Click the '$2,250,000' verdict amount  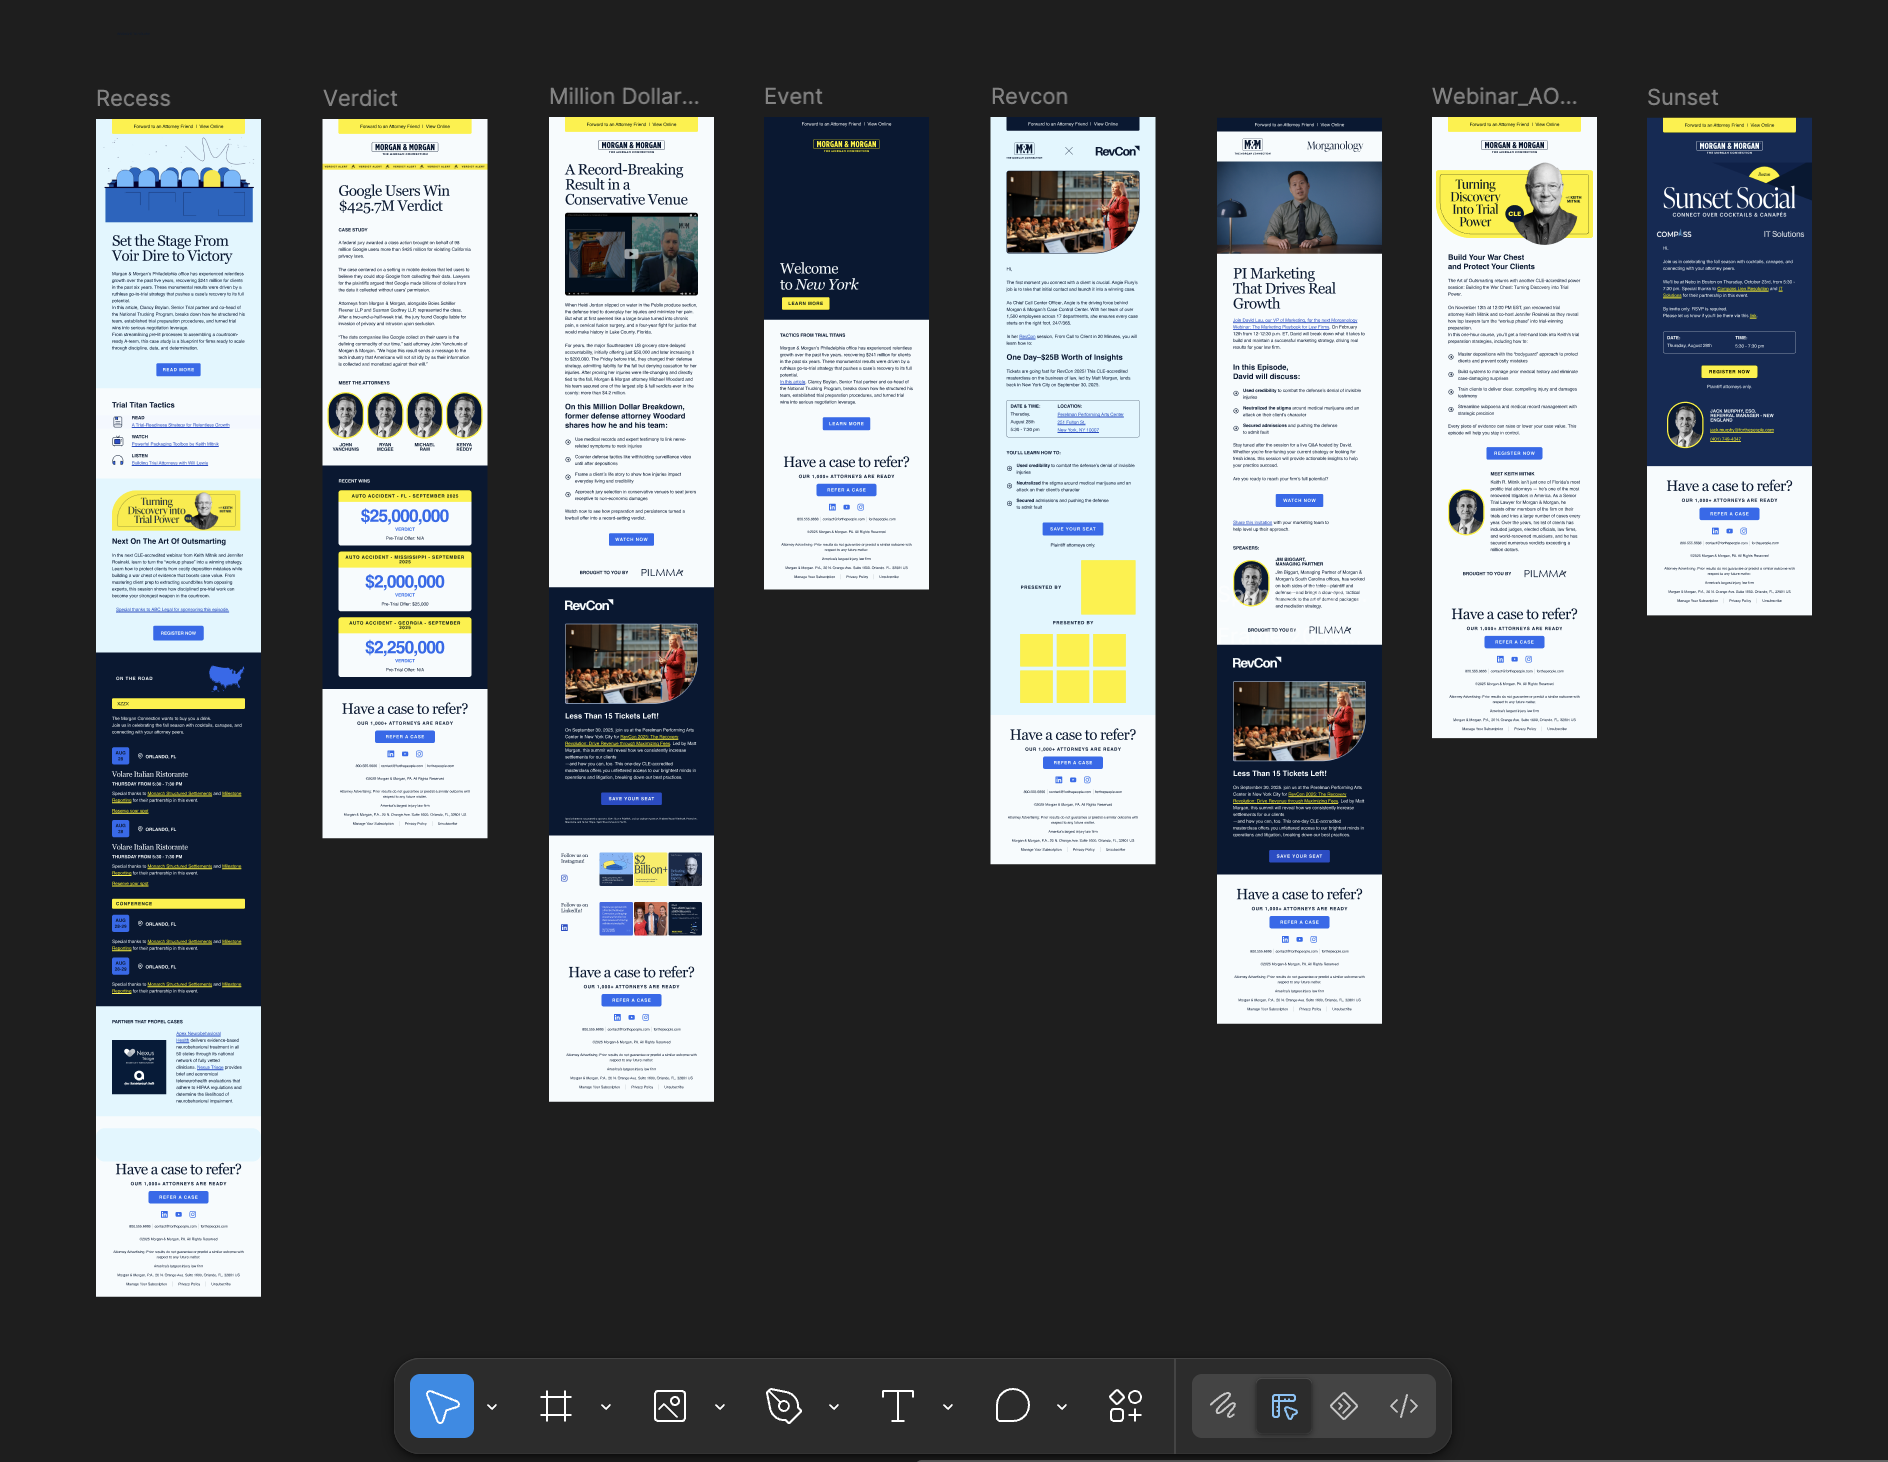click(x=405, y=647)
